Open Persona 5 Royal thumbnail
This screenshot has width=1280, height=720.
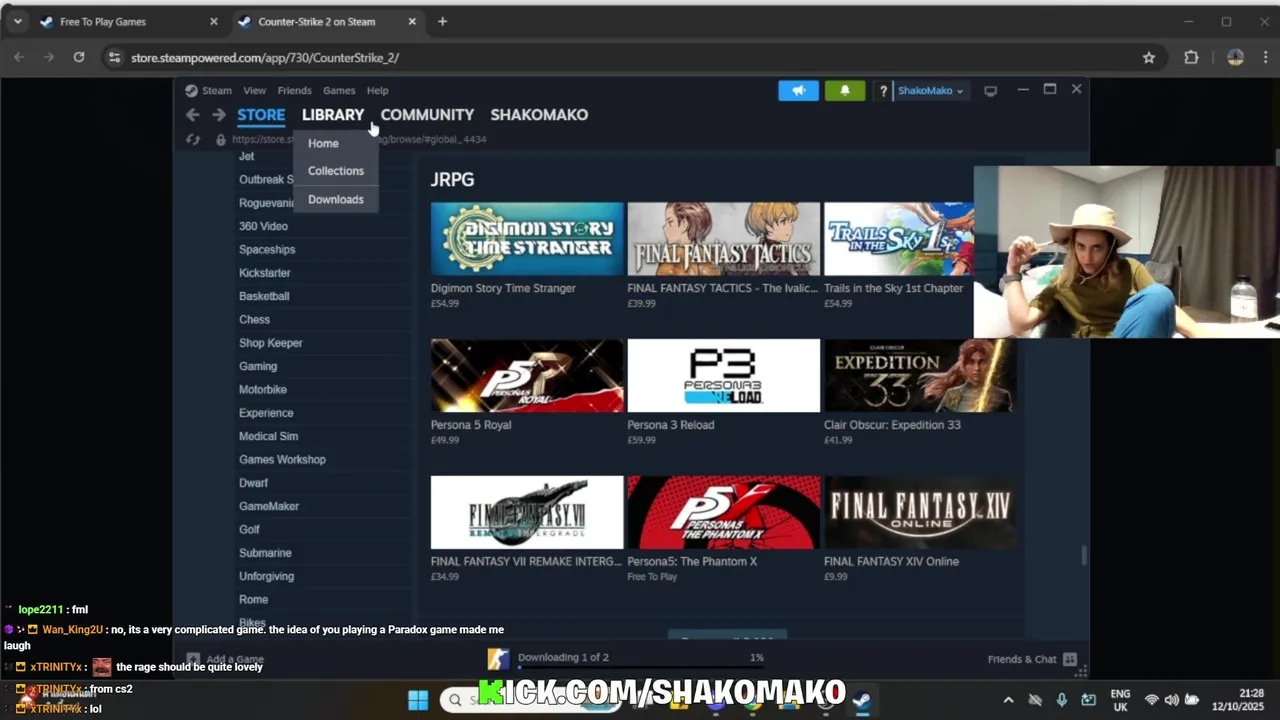[527, 375]
